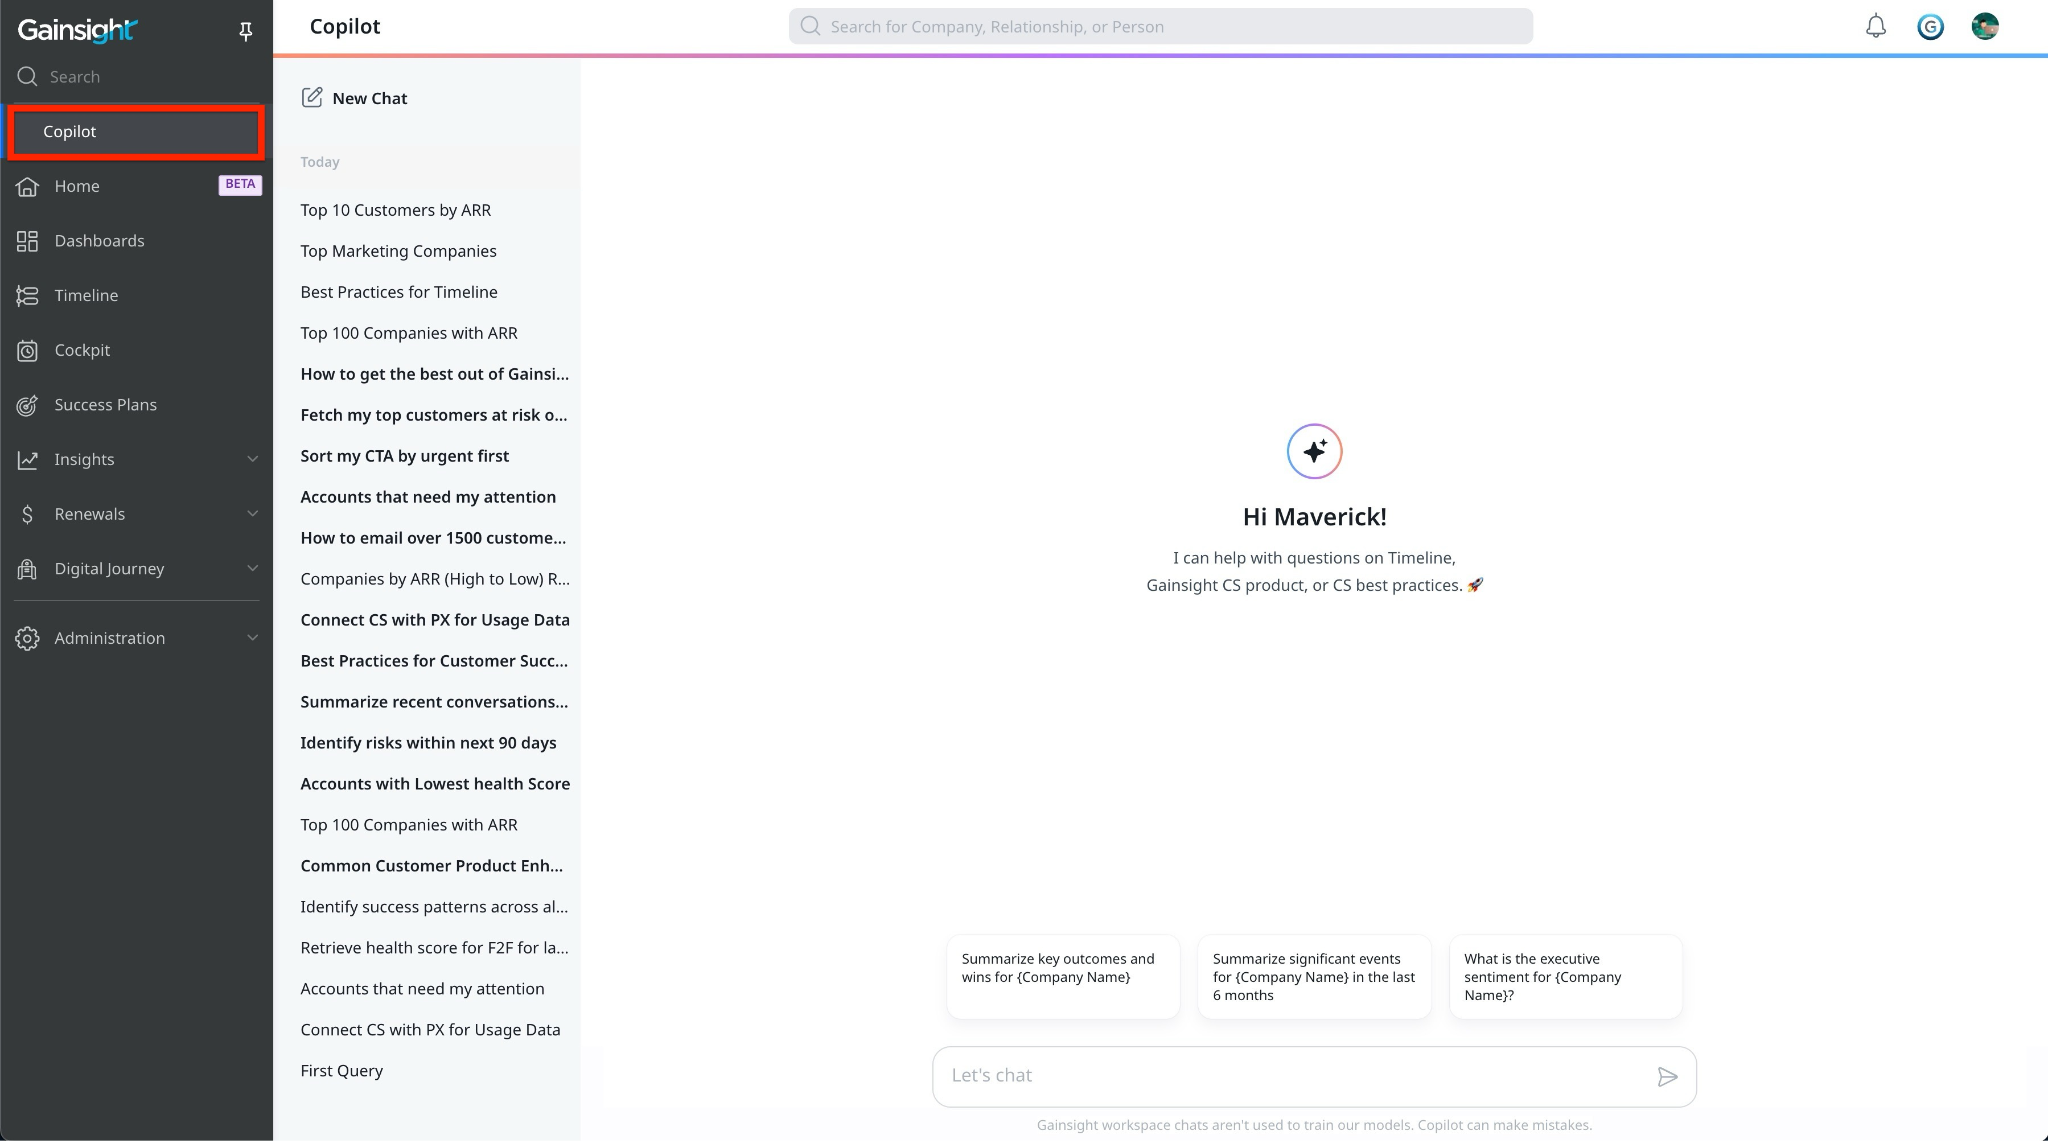The height and width of the screenshot is (1141, 2048).
Task: Click the Home house icon
Action: [x=28, y=186]
